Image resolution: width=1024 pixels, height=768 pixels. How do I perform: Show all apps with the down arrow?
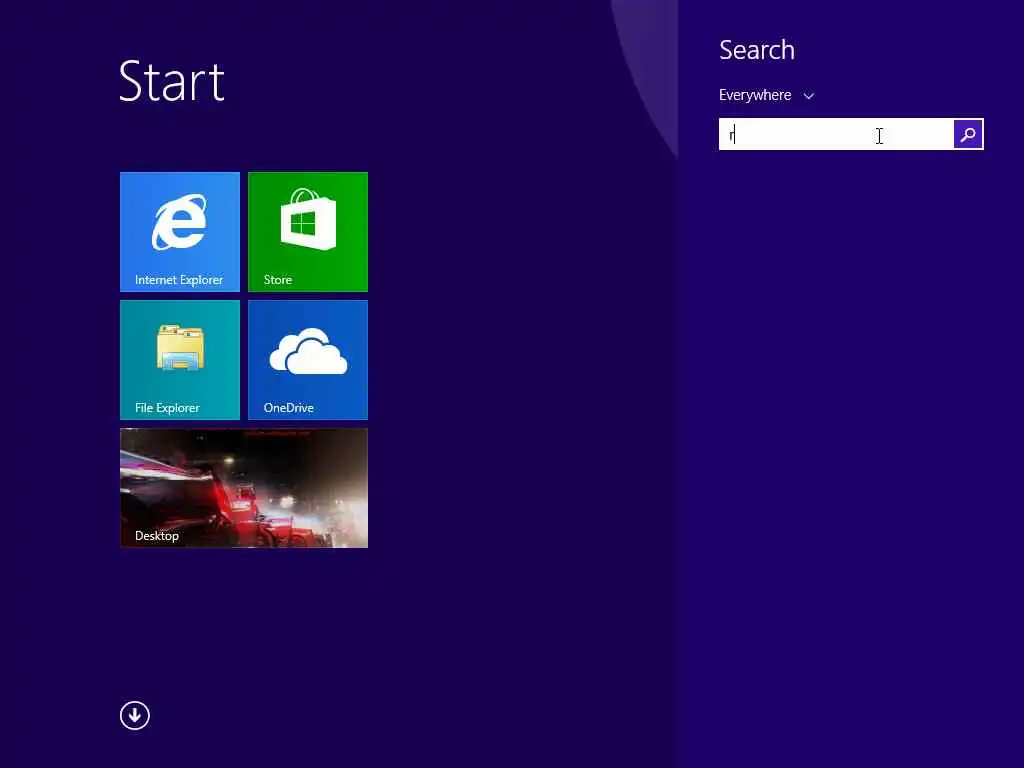(135, 715)
